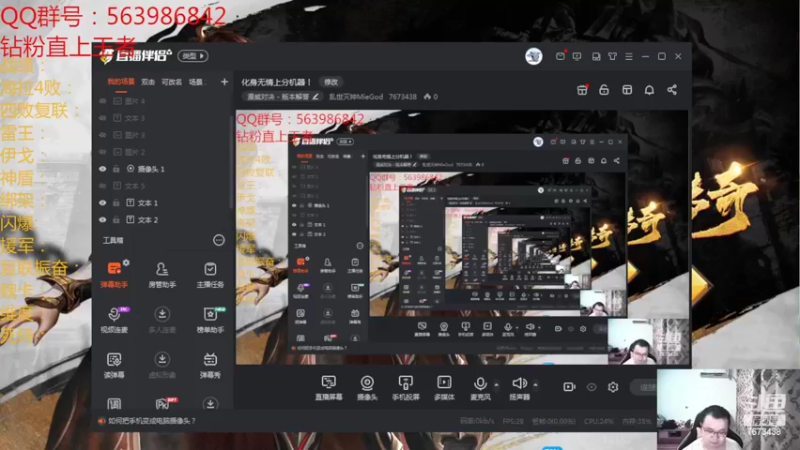
Task: Download the 虚拟形象 tool
Action: point(162,365)
